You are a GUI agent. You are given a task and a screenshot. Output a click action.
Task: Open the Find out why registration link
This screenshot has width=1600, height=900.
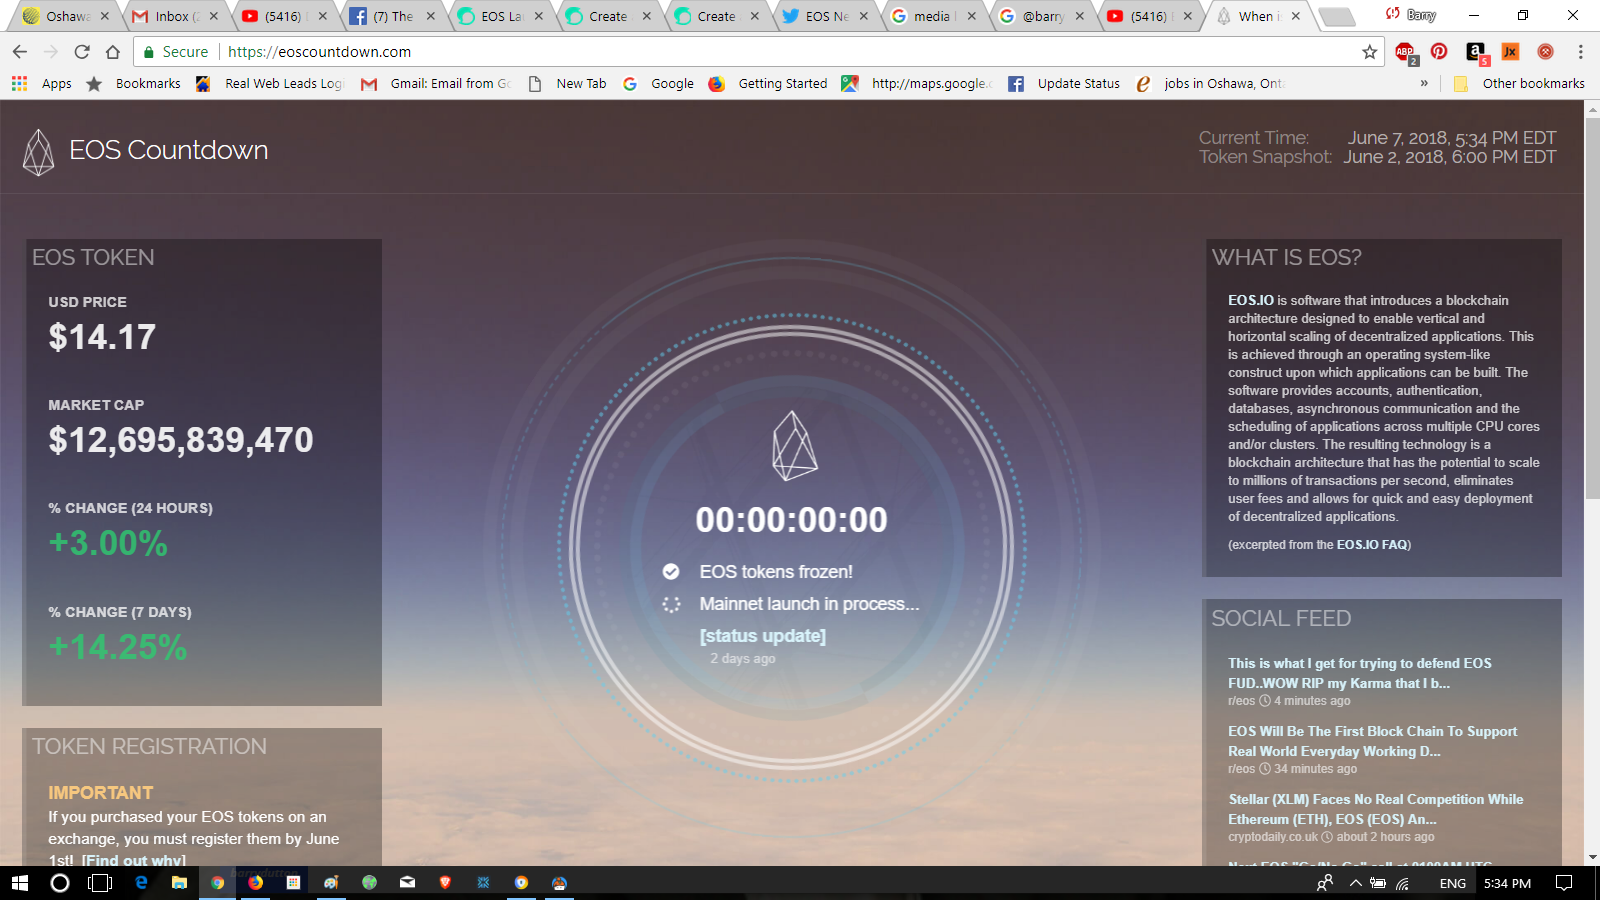tap(134, 860)
